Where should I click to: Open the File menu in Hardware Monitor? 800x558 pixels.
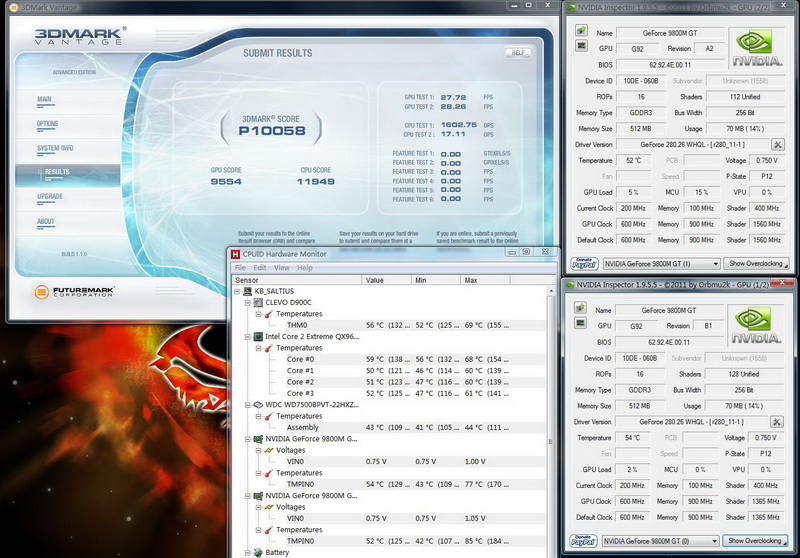tap(240, 268)
